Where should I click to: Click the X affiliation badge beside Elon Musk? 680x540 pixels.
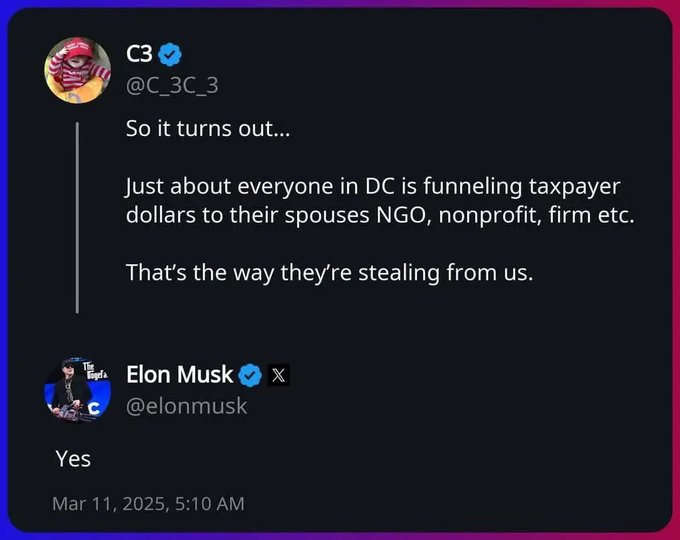point(278,376)
